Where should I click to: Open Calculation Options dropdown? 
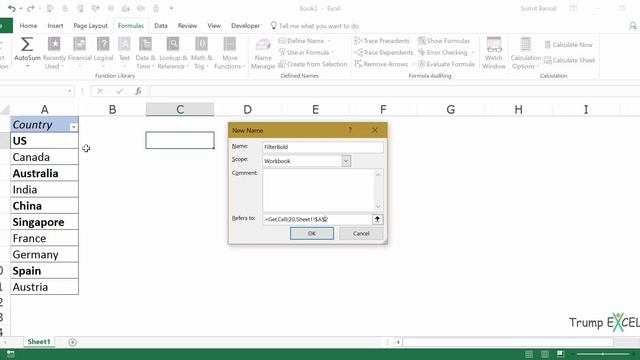(525, 53)
